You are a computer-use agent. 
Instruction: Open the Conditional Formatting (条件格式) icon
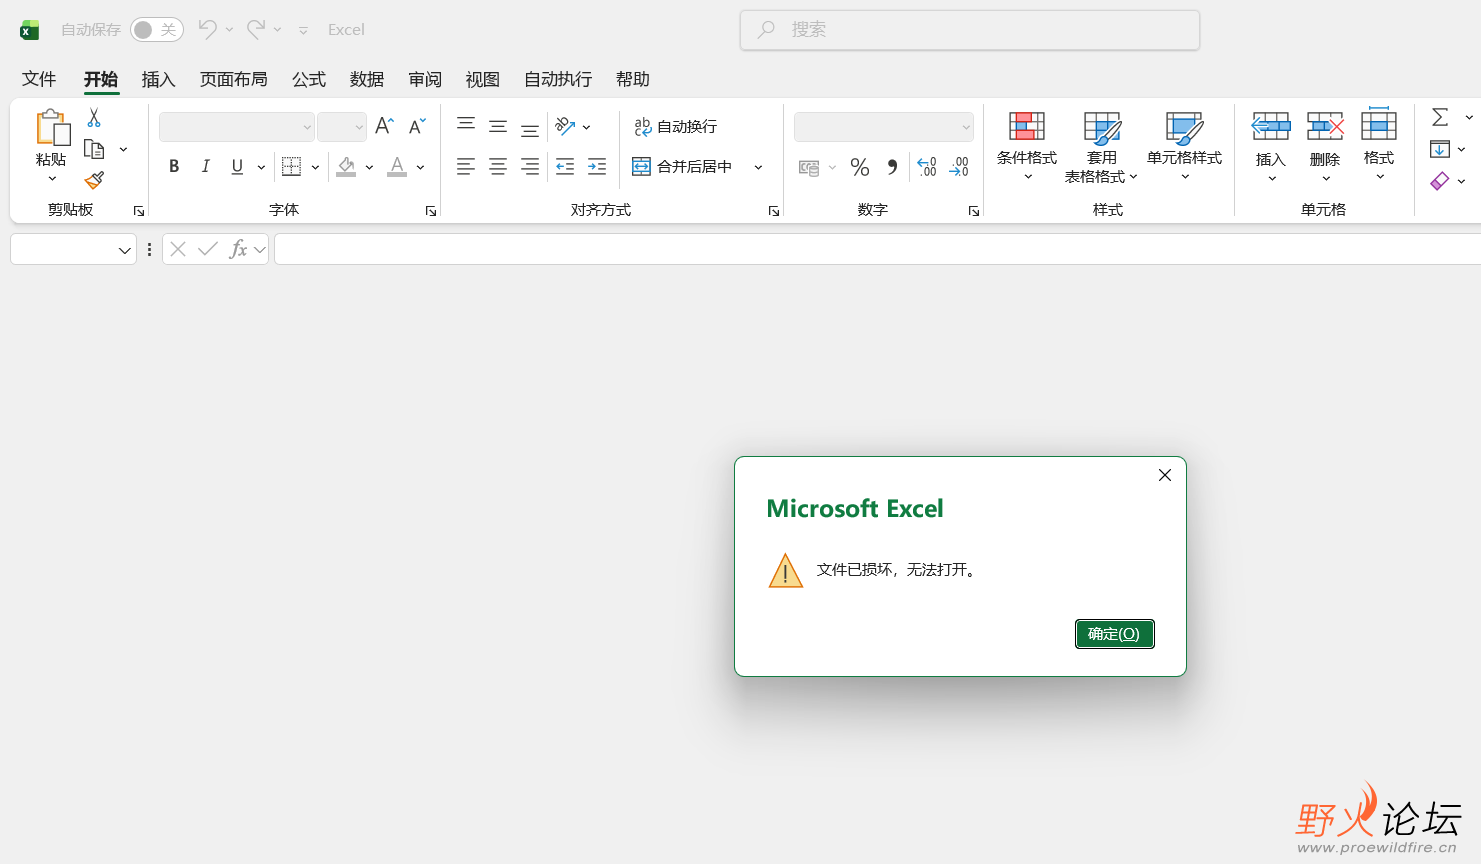(1027, 126)
